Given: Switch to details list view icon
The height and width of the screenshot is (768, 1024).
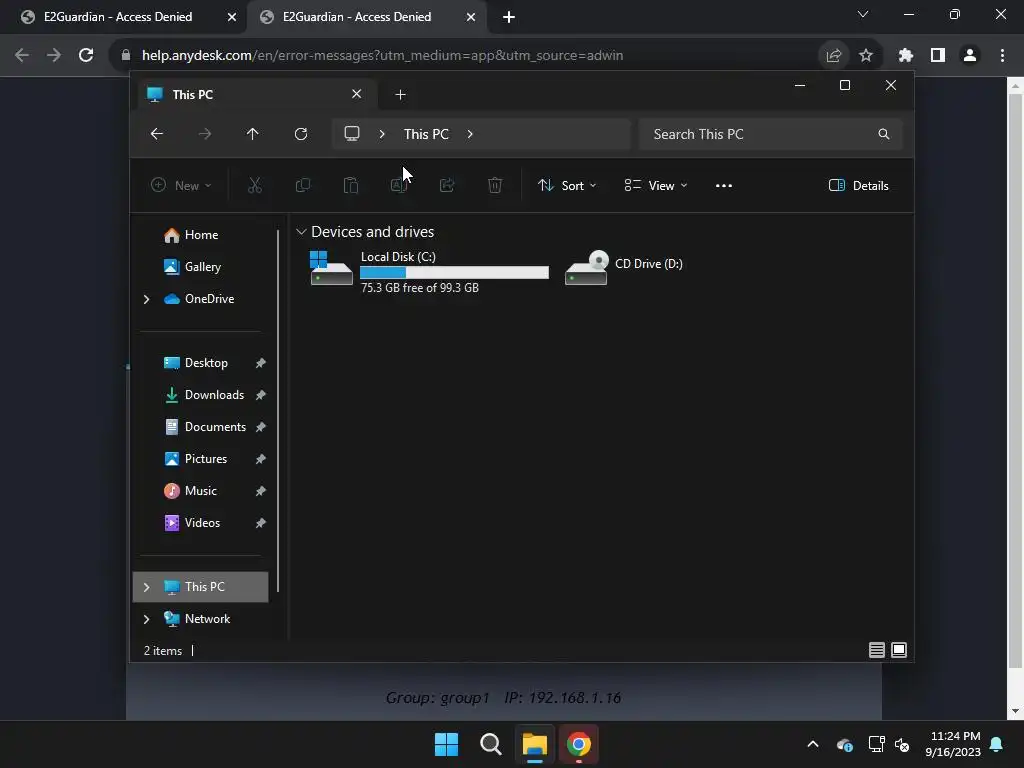Looking at the screenshot, I should (876, 650).
